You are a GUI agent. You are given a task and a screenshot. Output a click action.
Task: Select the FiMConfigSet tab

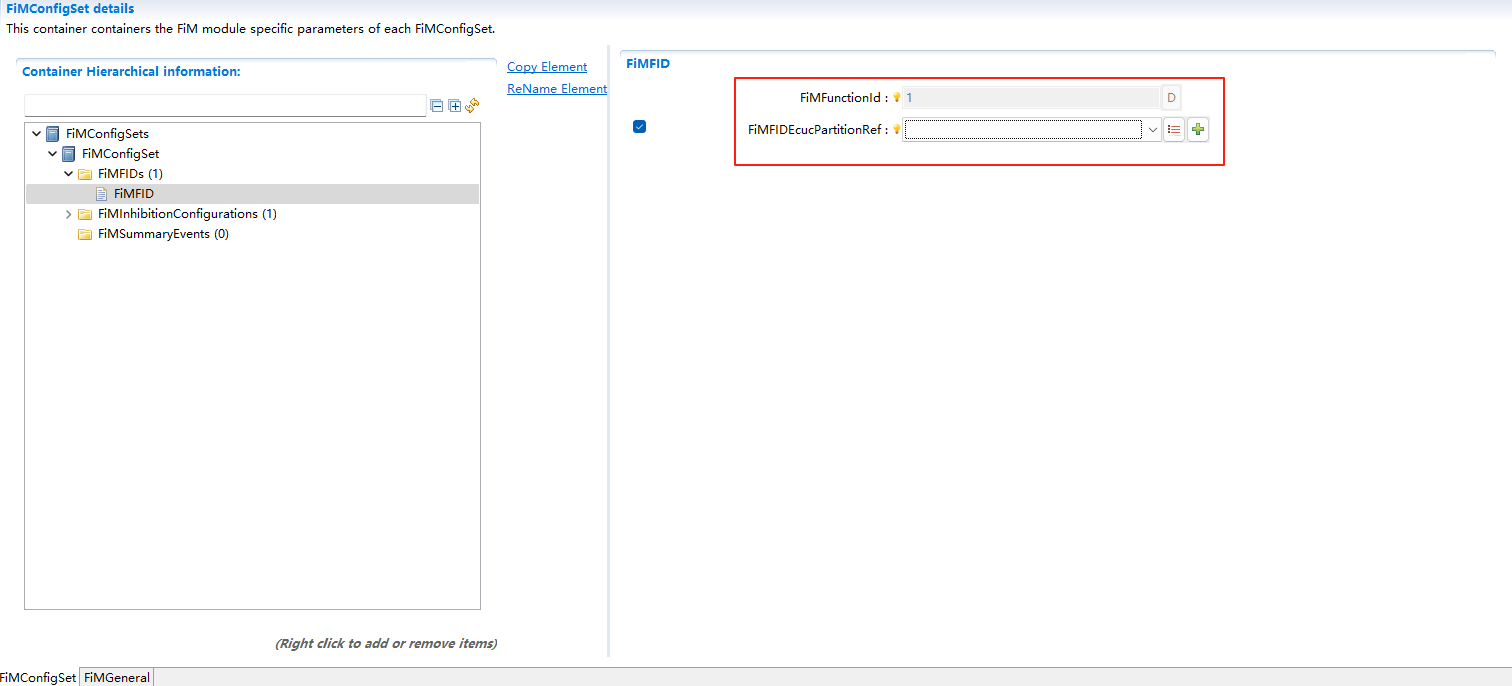pyautogui.click(x=39, y=677)
